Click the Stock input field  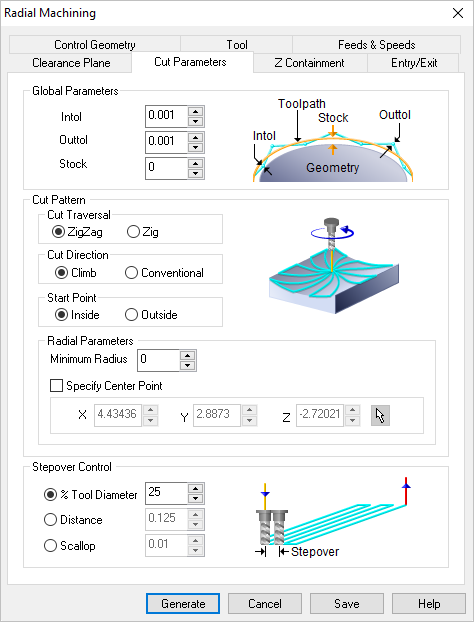tap(166, 168)
